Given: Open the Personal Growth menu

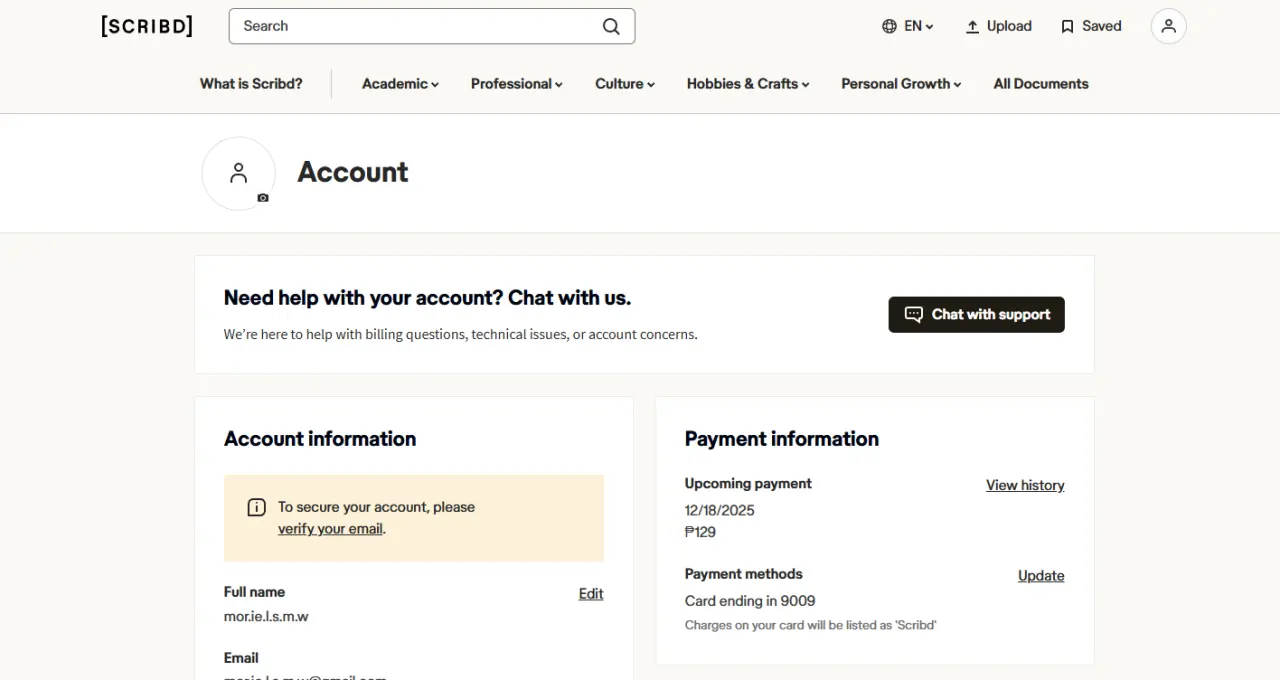Looking at the screenshot, I should [901, 84].
